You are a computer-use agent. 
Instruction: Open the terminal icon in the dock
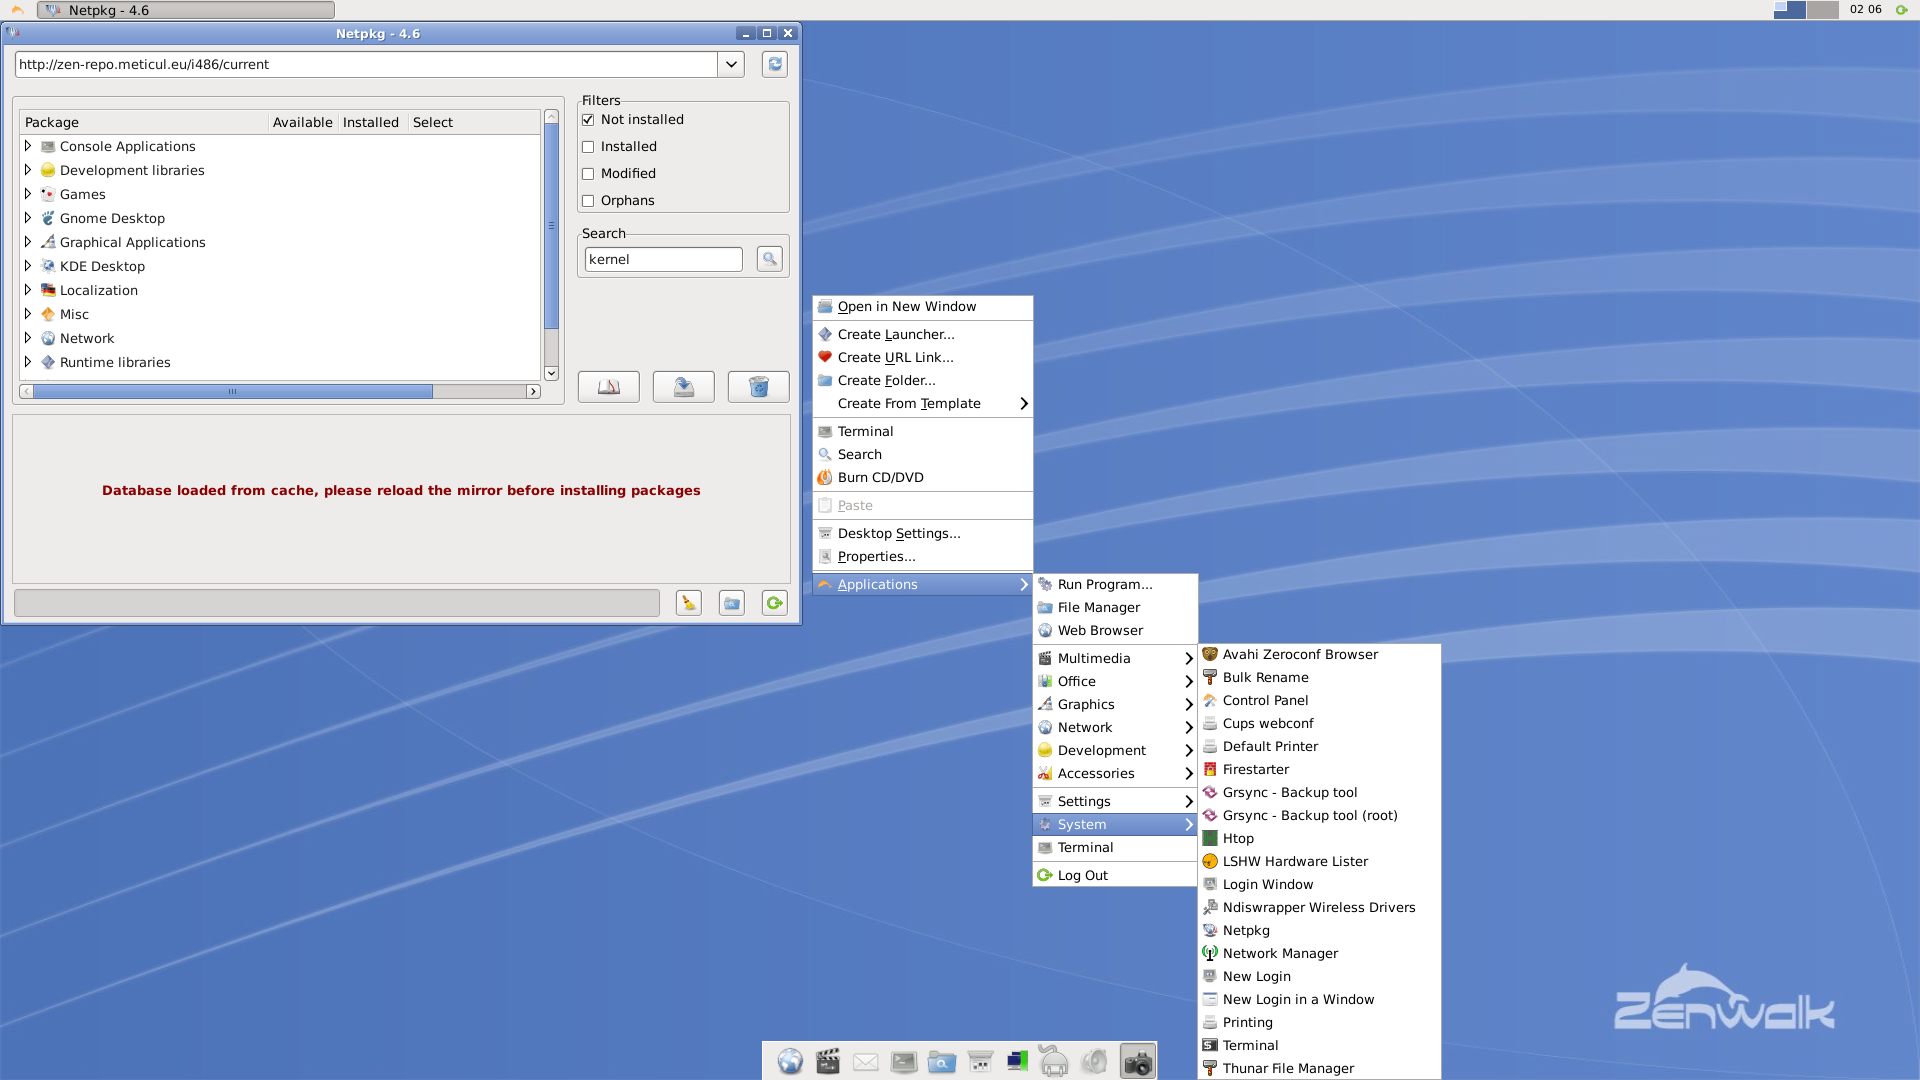click(904, 1061)
